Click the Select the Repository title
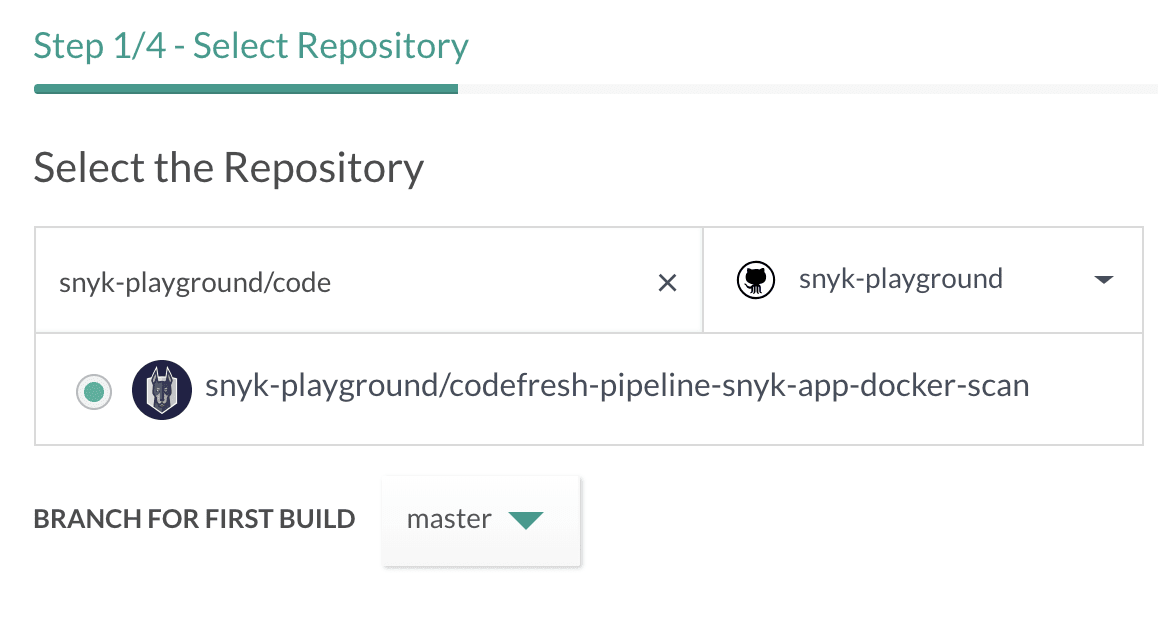Viewport: 1158px width, 628px height. [229, 168]
